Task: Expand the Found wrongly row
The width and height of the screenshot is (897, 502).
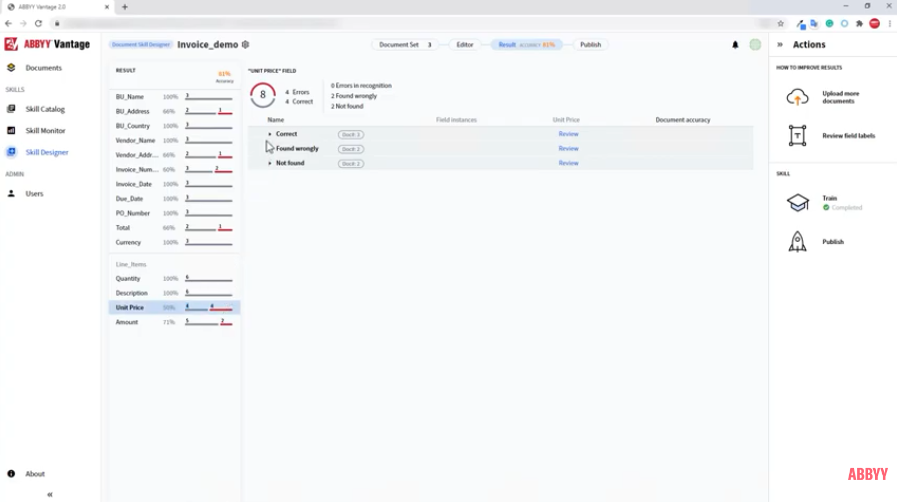Action: pos(270,149)
